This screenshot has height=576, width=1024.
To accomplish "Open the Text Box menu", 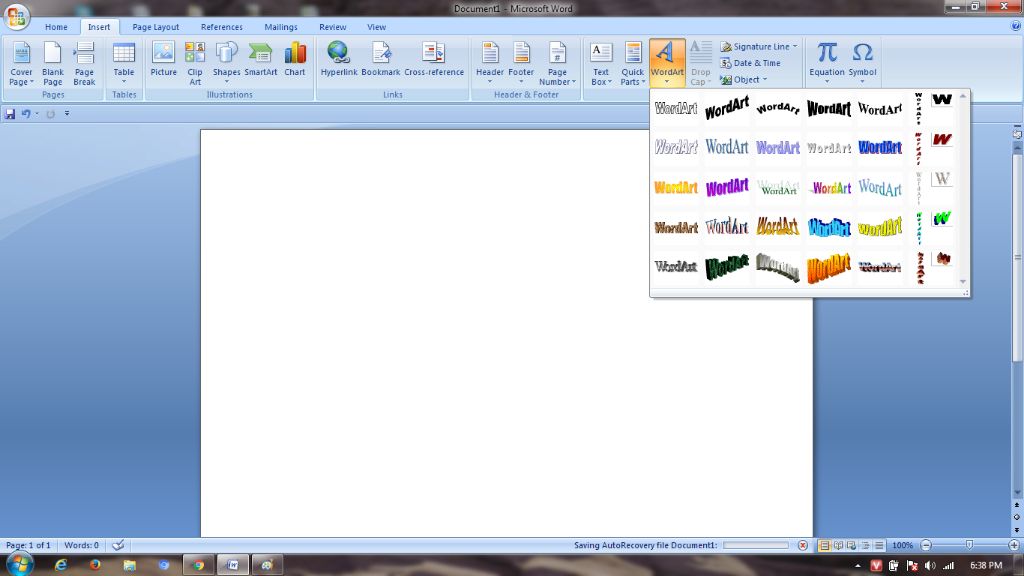I will (x=601, y=63).
